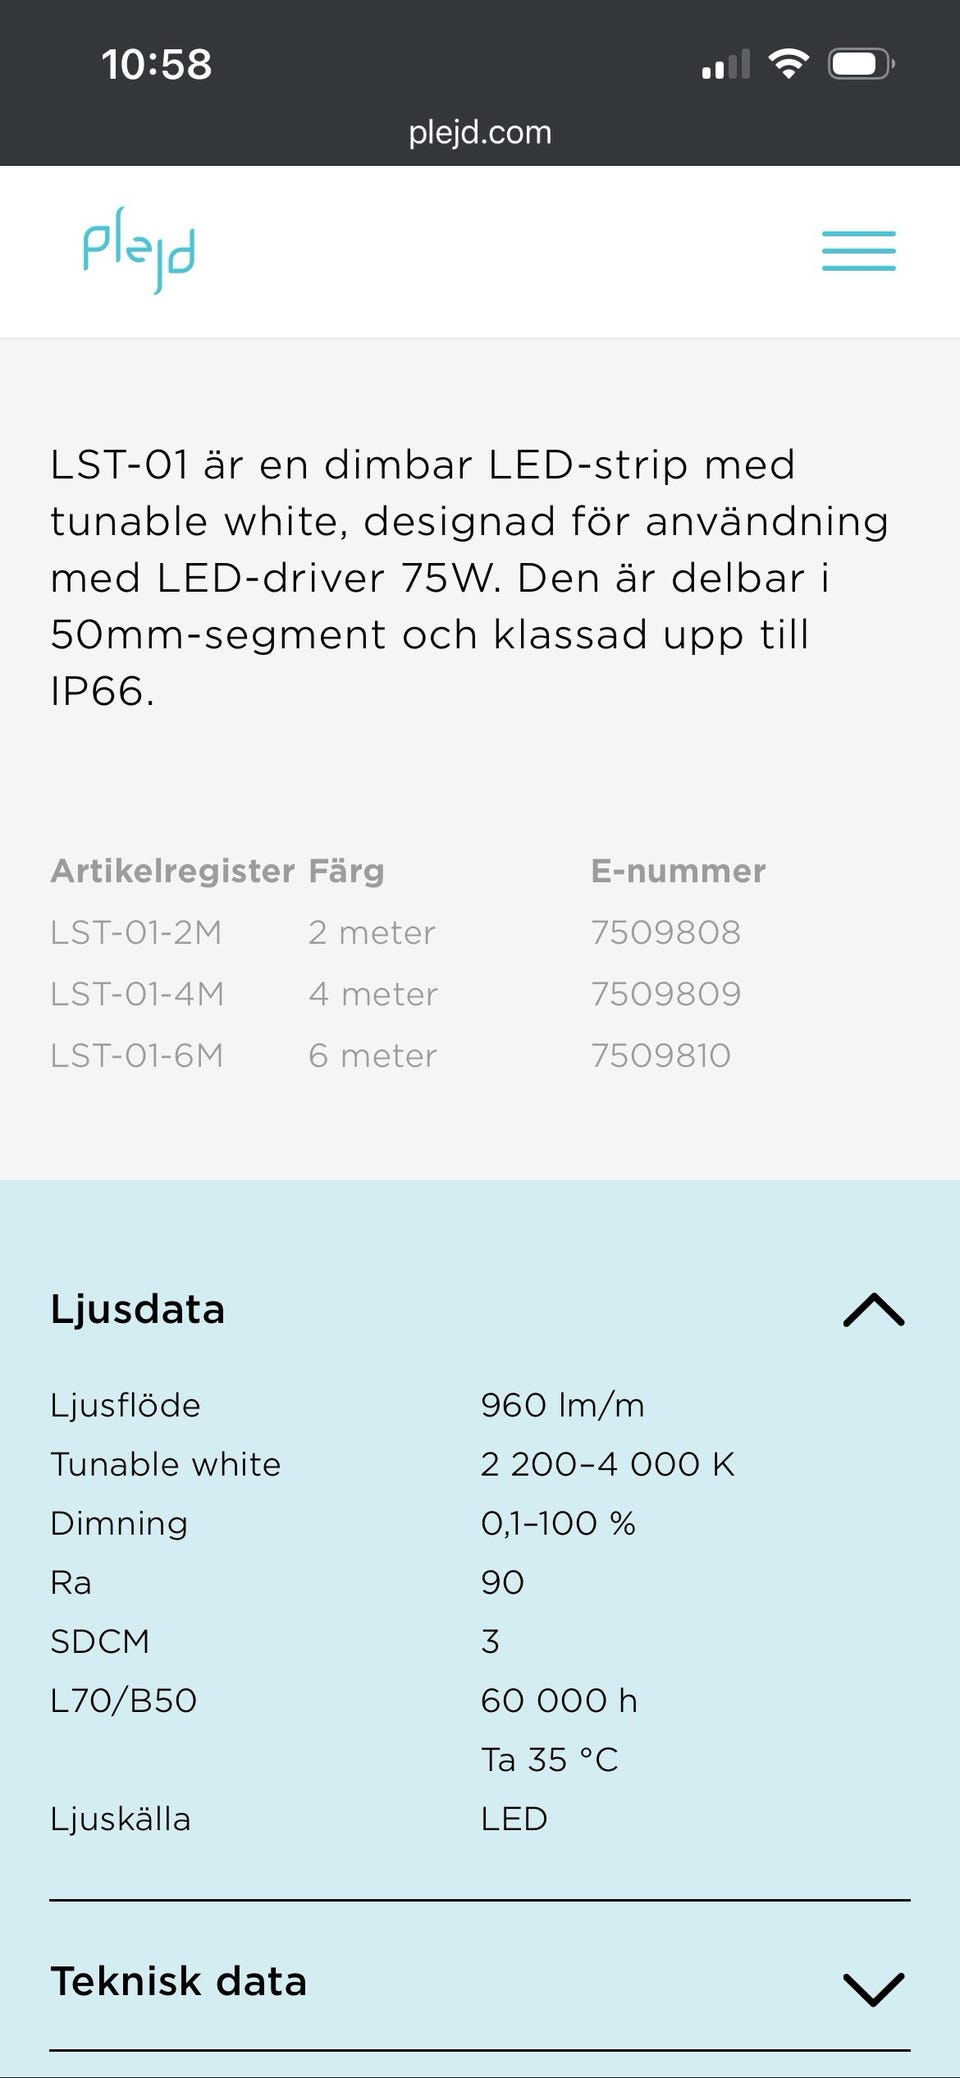Viewport: 960px width, 2078px height.
Task: Tap the LST-01 product description text
Action: coord(470,578)
